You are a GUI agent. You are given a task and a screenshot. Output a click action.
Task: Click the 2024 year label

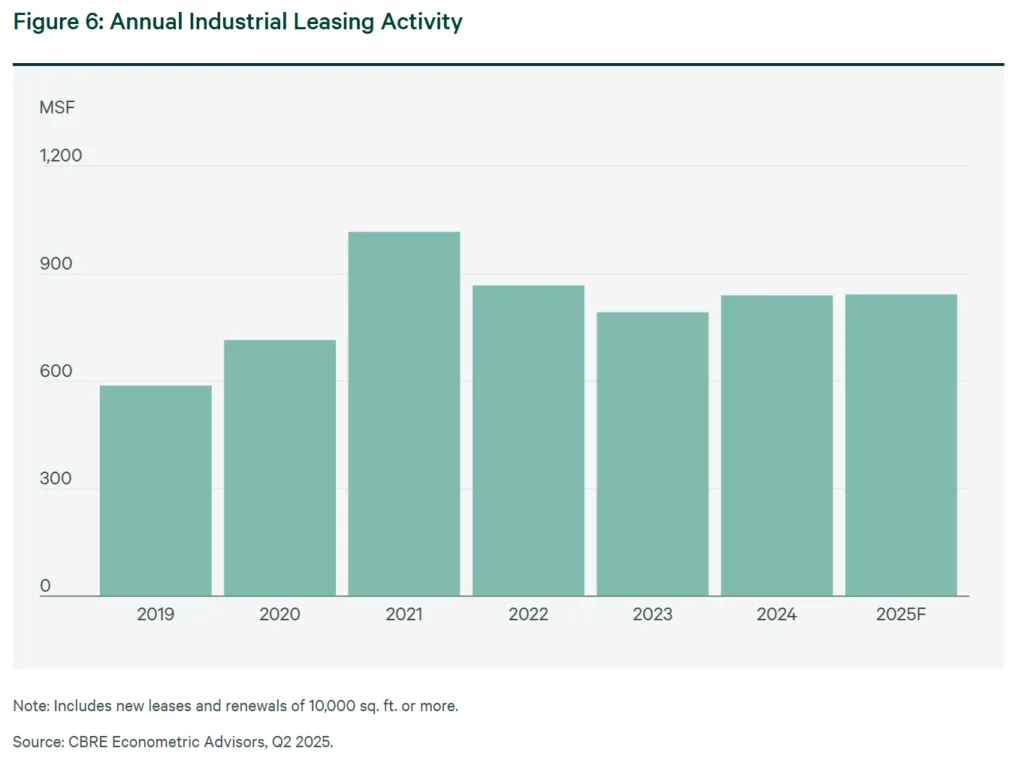click(777, 614)
